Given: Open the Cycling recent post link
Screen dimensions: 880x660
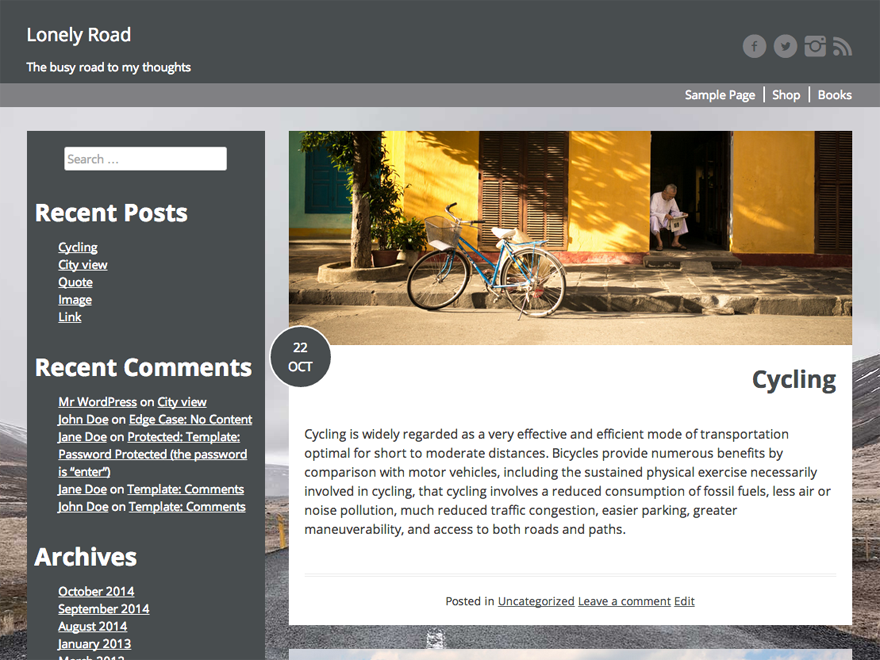Looking at the screenshot, I should (x=78, y=247).
